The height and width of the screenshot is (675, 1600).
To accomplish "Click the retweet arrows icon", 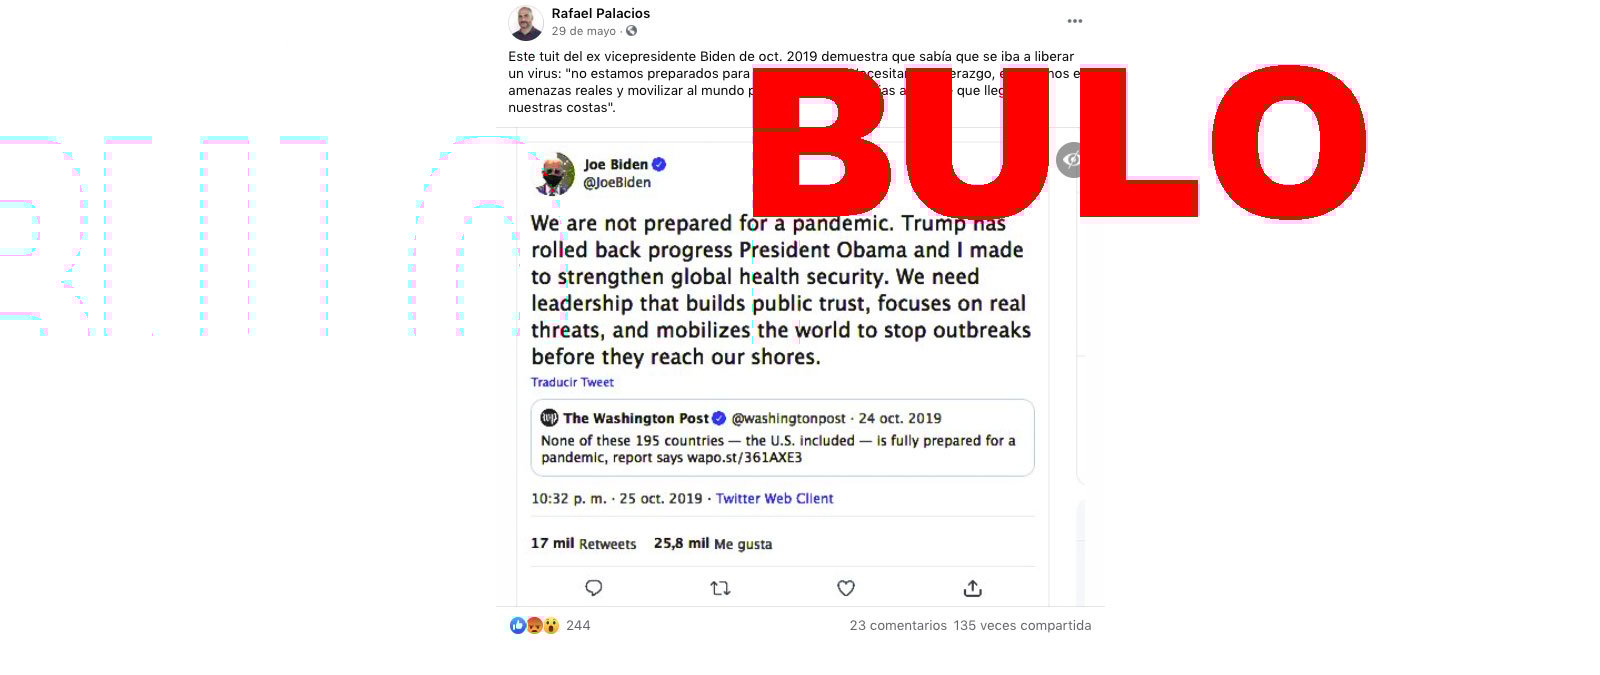I will [x=720, y=588].
